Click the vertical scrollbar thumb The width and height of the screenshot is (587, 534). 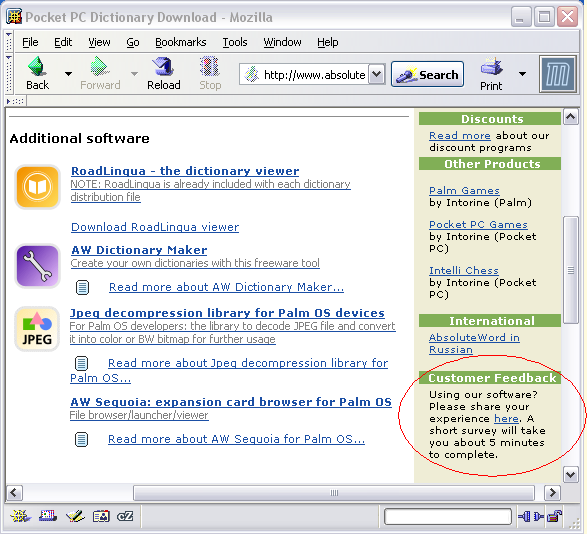tap(571, 270)
